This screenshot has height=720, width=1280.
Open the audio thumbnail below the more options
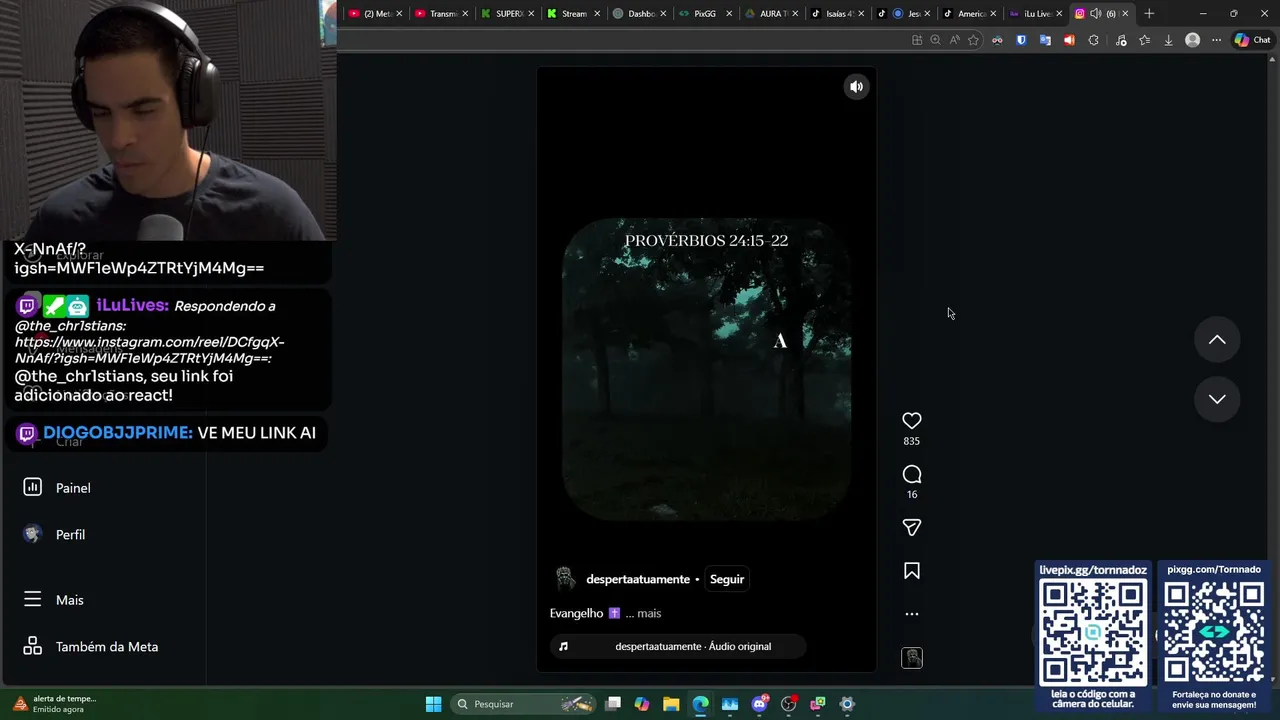(x=911, y=658)
